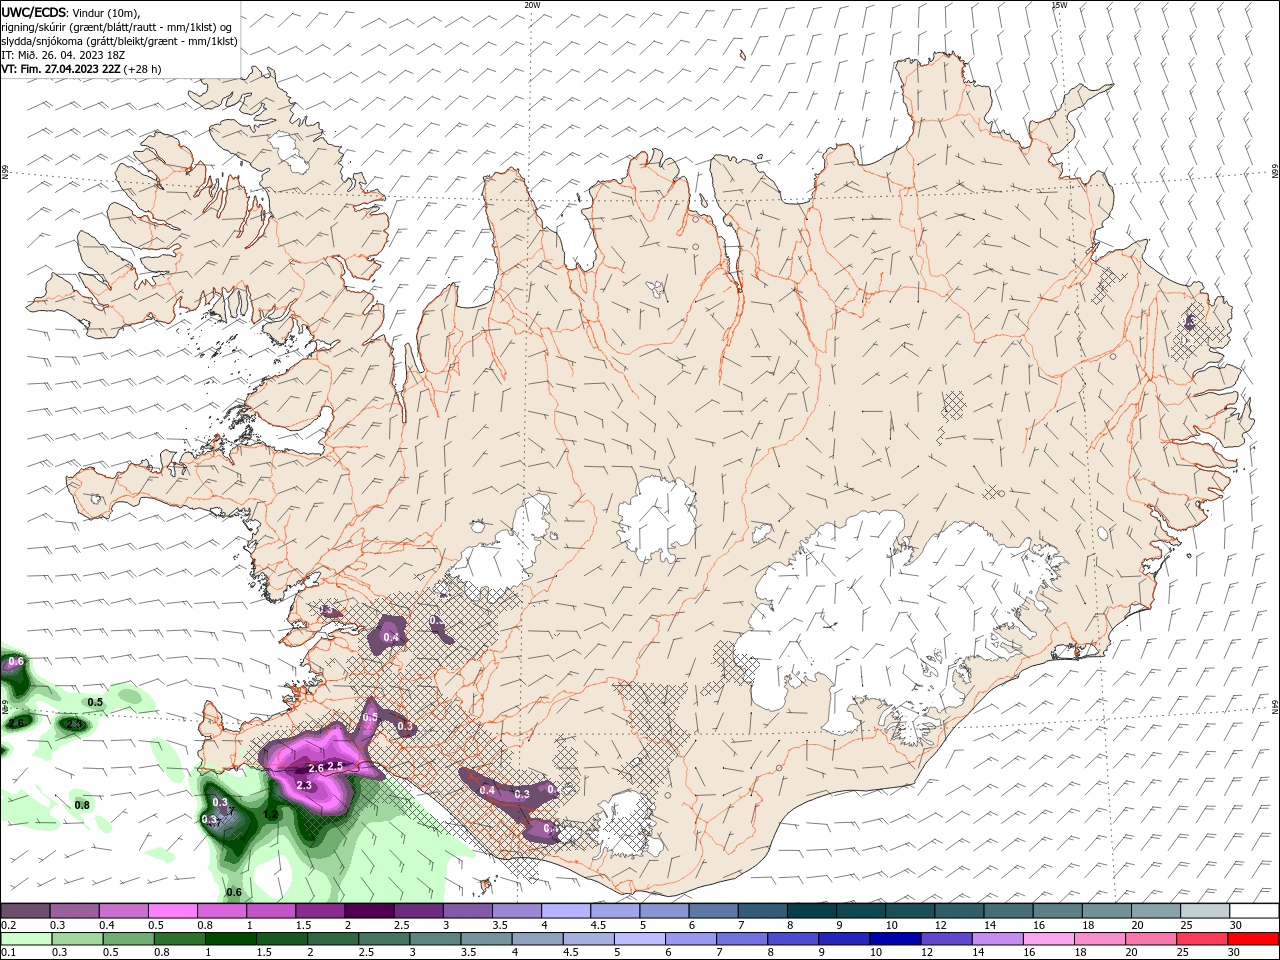1280x960 pixels.
Task: Click the snow-scale swatch starting at 14
Action: pyautogui.click(x=1009, y=911)
